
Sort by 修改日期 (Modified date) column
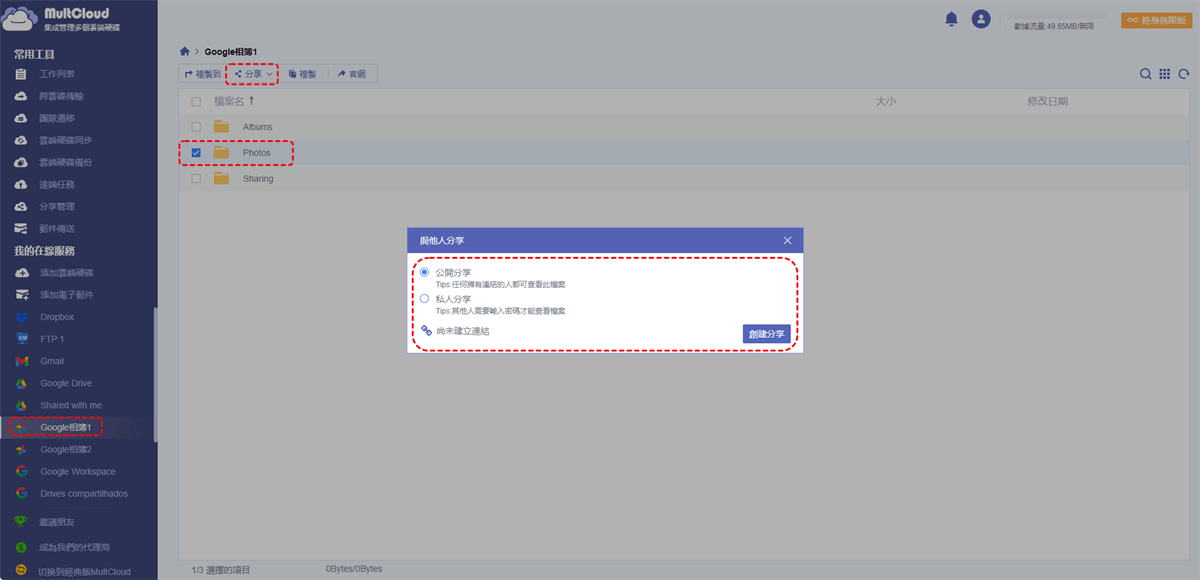point(1047,101)
